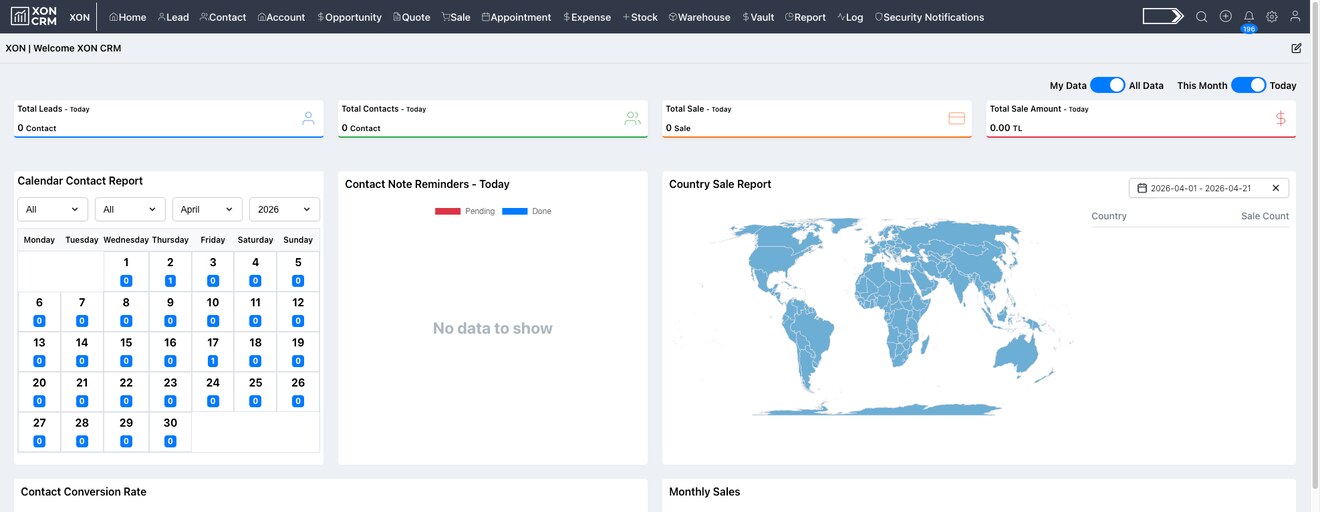Expand the April month dropdown
Viewport: 1320px width, 512px height.
207,210
